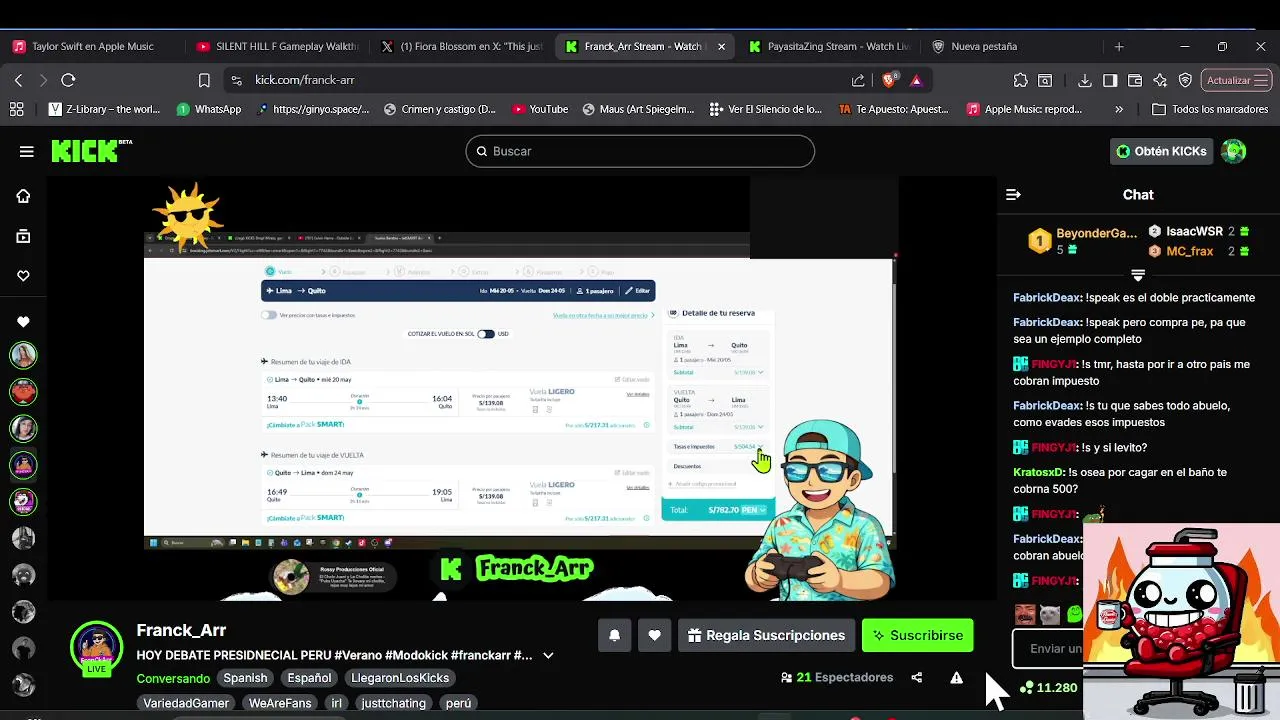This screenshot has height=720, width=1280.
Task: Go back in browser history
Action: tap(18, 80)
